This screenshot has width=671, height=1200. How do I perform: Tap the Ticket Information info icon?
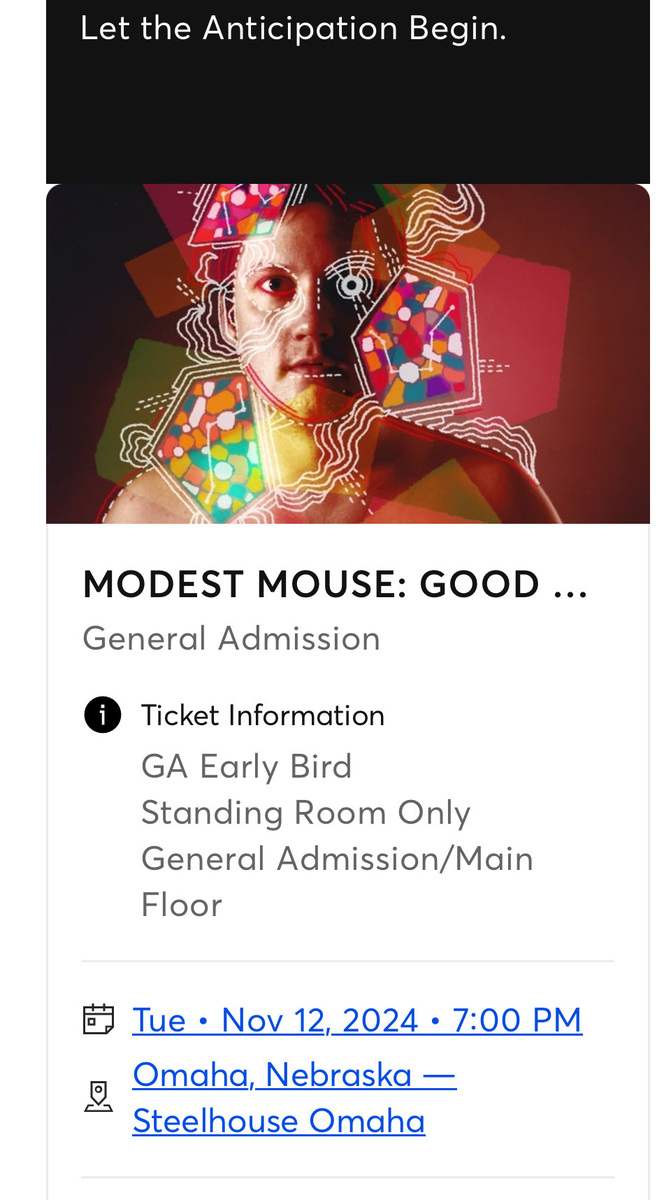102,715
